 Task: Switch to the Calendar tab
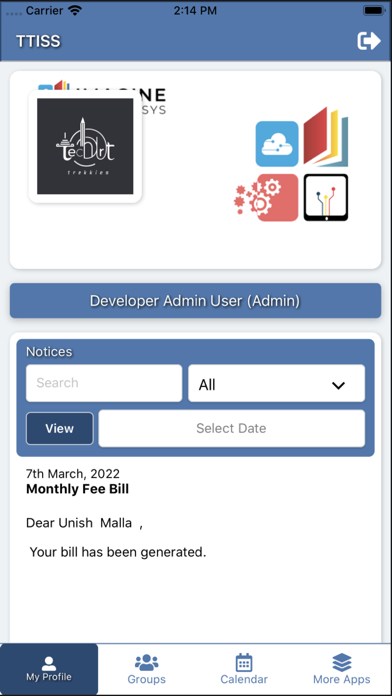(244, 669)
